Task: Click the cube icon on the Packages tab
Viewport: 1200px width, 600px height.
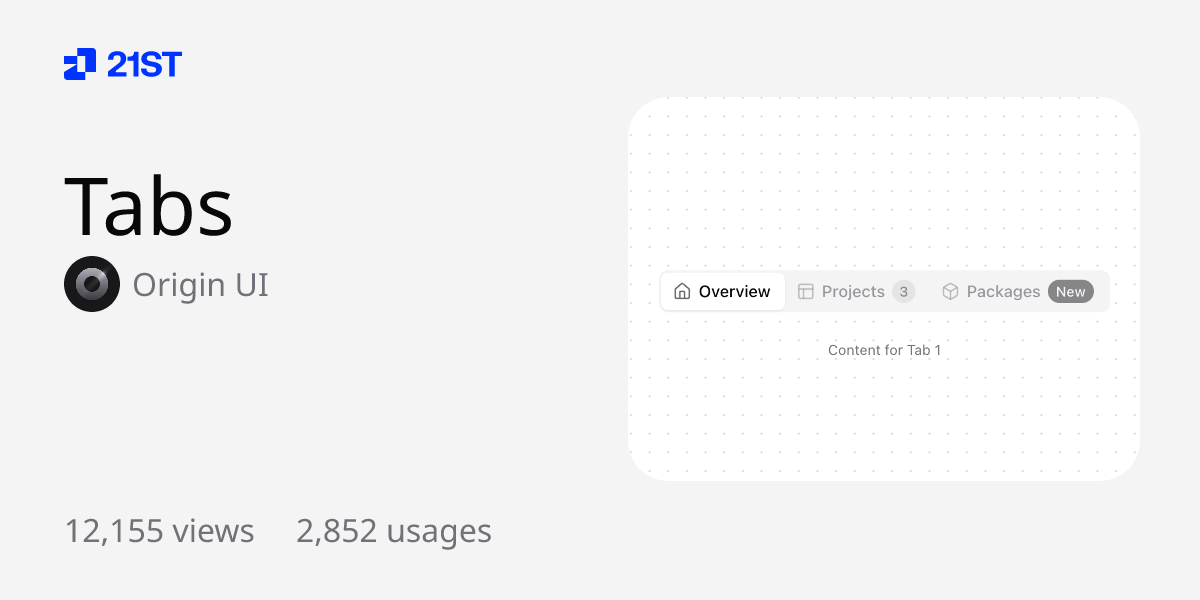Action: tap(949, 291)
